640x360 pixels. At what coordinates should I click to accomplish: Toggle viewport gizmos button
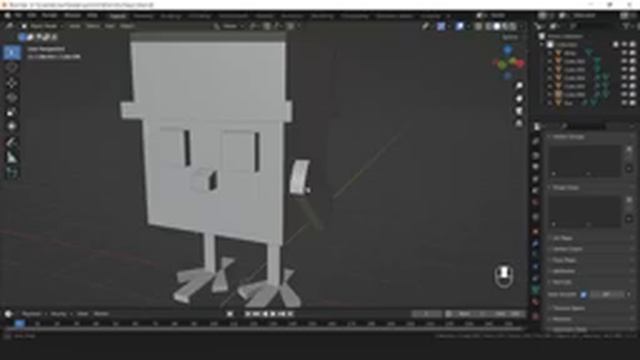click(x=441, y=26)
